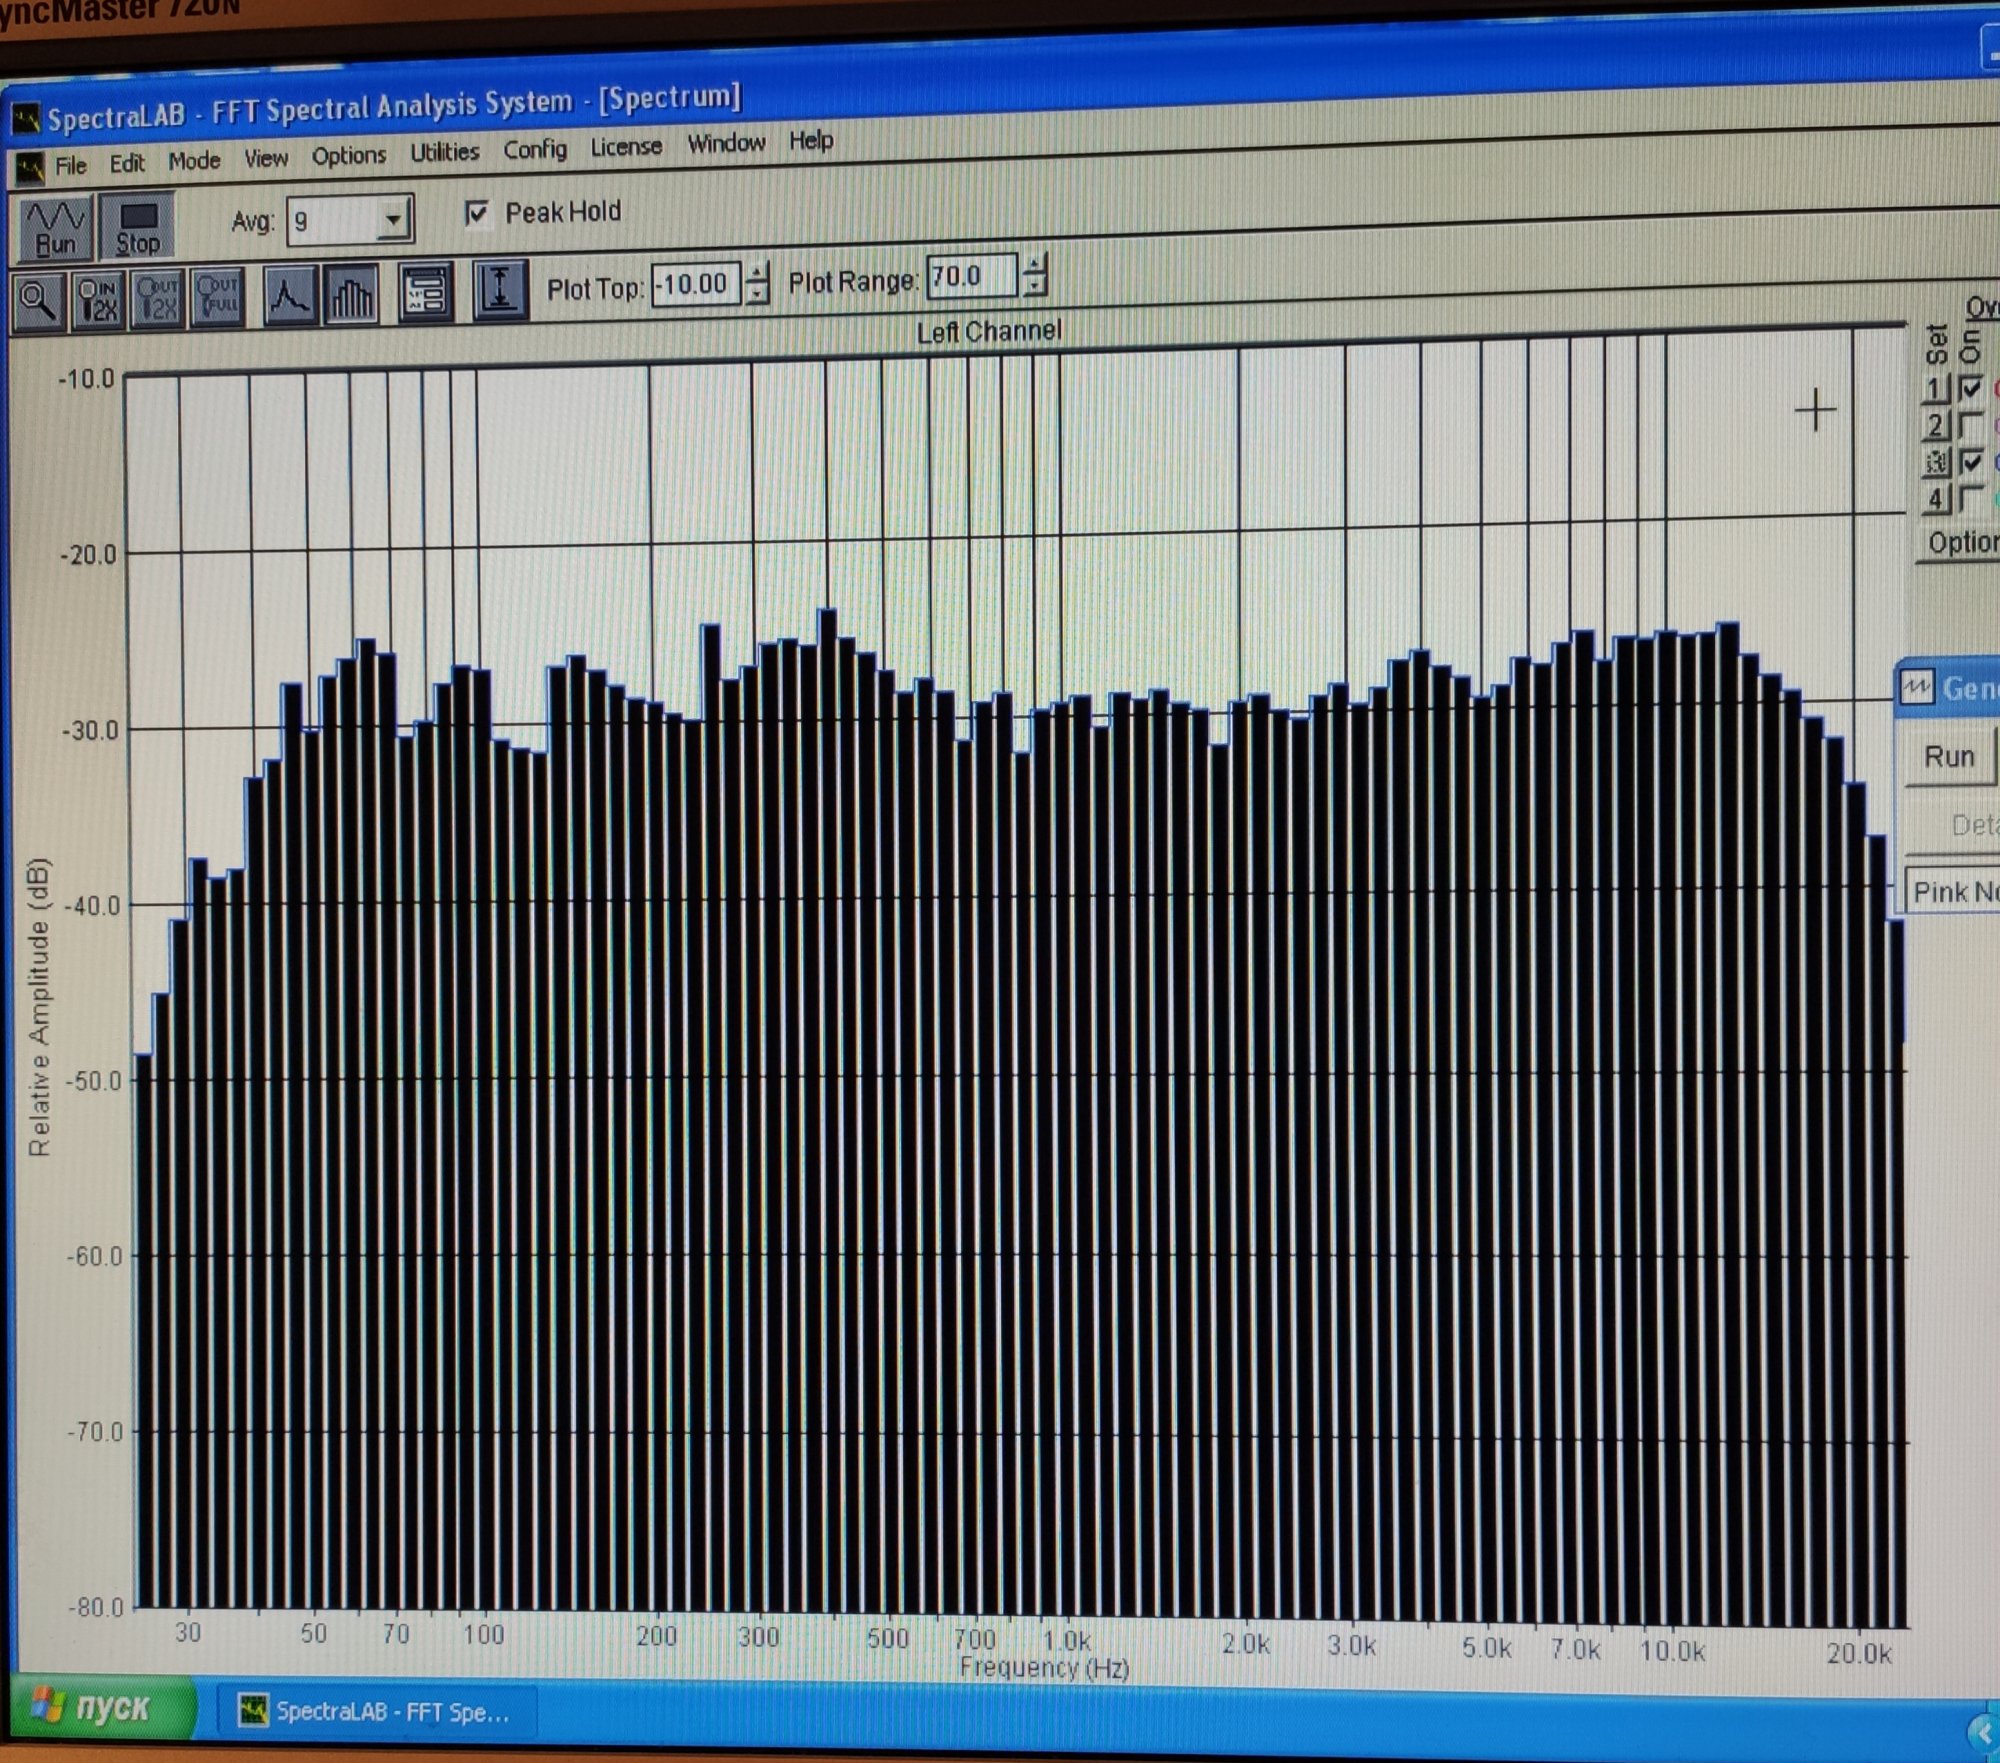Disable overlay set 1 checkbox

1971,388
